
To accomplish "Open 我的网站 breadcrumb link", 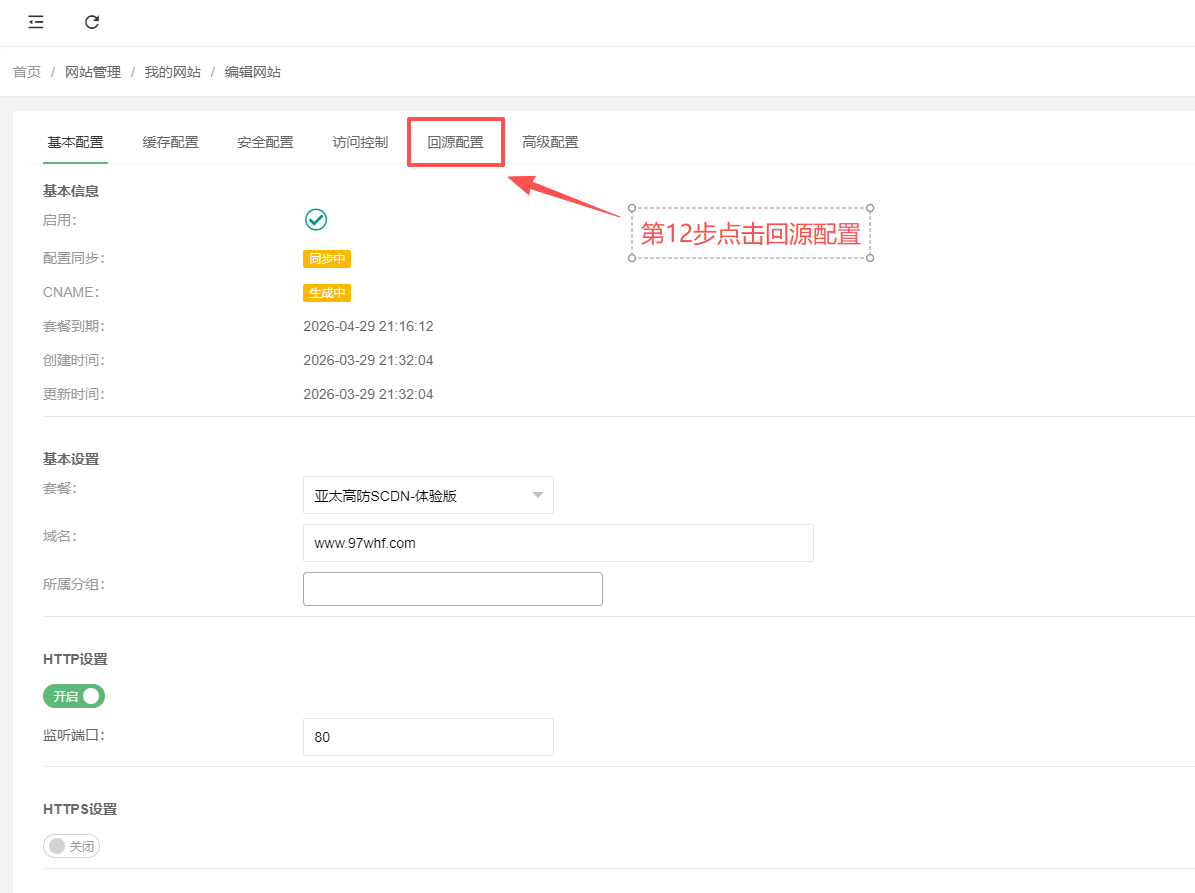I will point(172,72).
